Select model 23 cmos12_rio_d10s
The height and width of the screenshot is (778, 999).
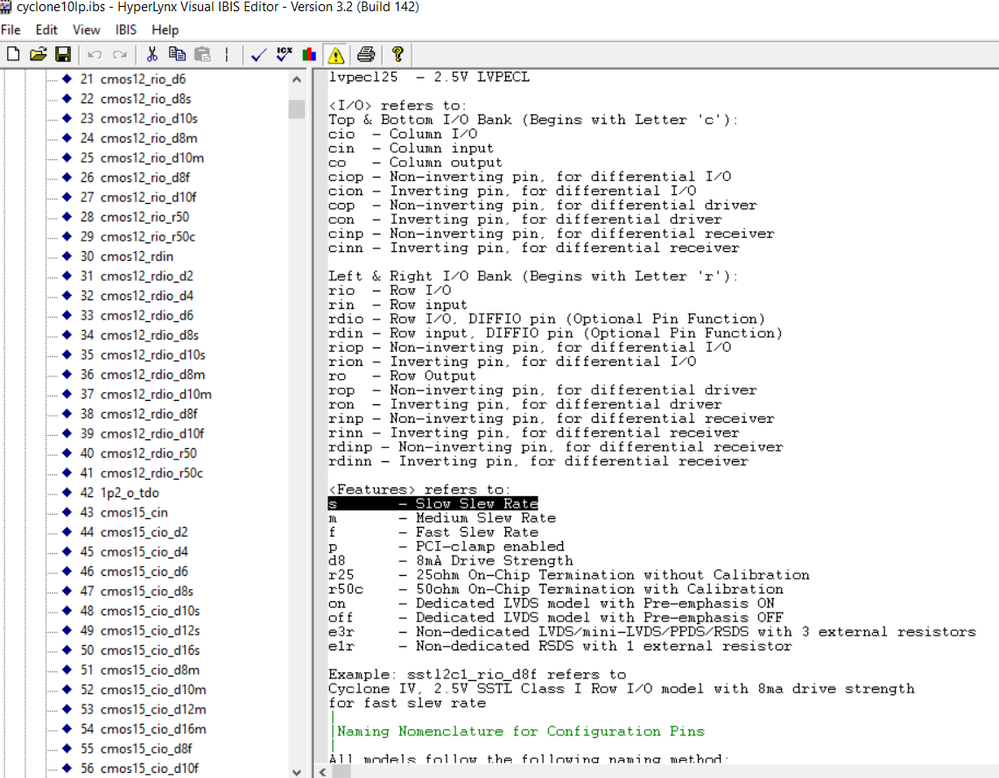click(x=138, y=119)
